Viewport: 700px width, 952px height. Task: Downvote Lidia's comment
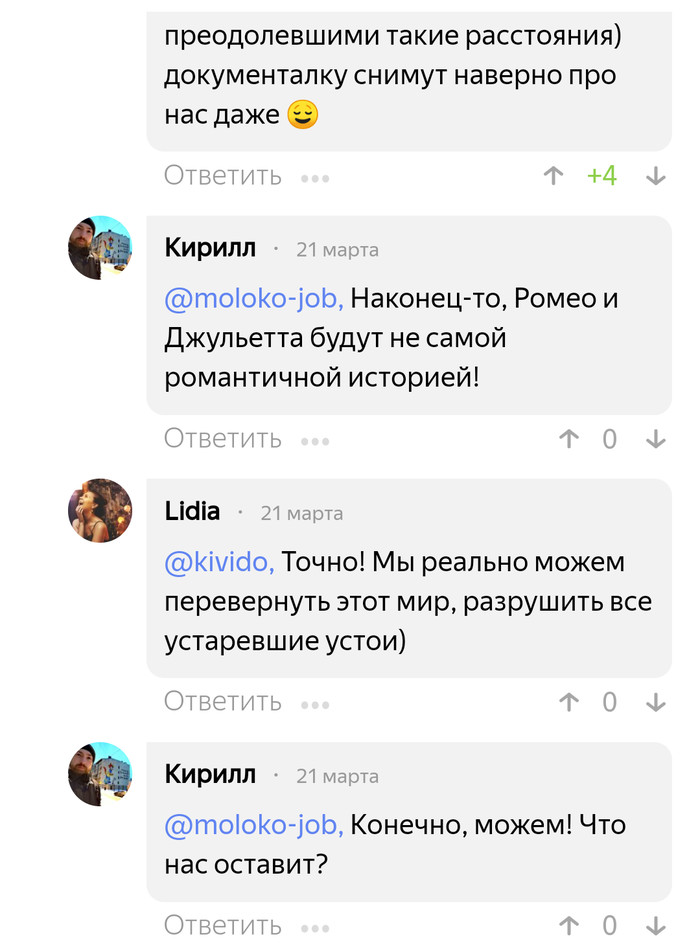[656, 702]
